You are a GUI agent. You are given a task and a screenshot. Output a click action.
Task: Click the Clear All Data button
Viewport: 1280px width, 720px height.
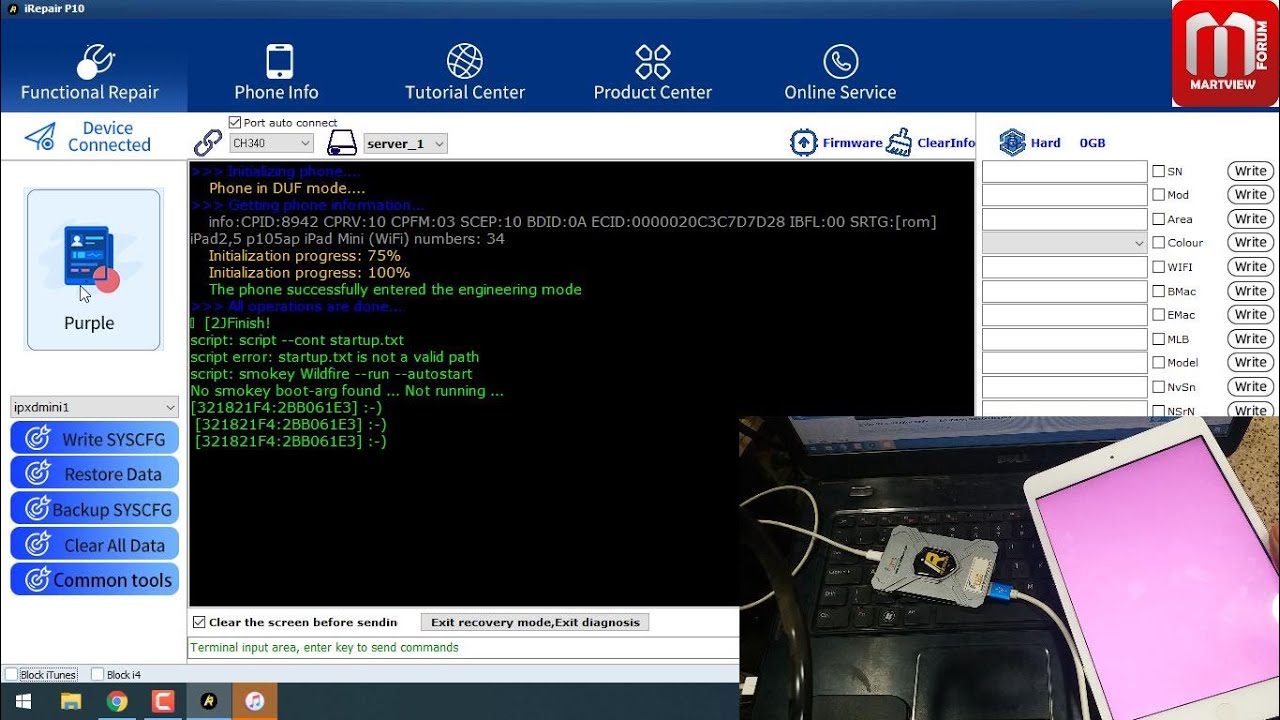[x=95, y=545]
